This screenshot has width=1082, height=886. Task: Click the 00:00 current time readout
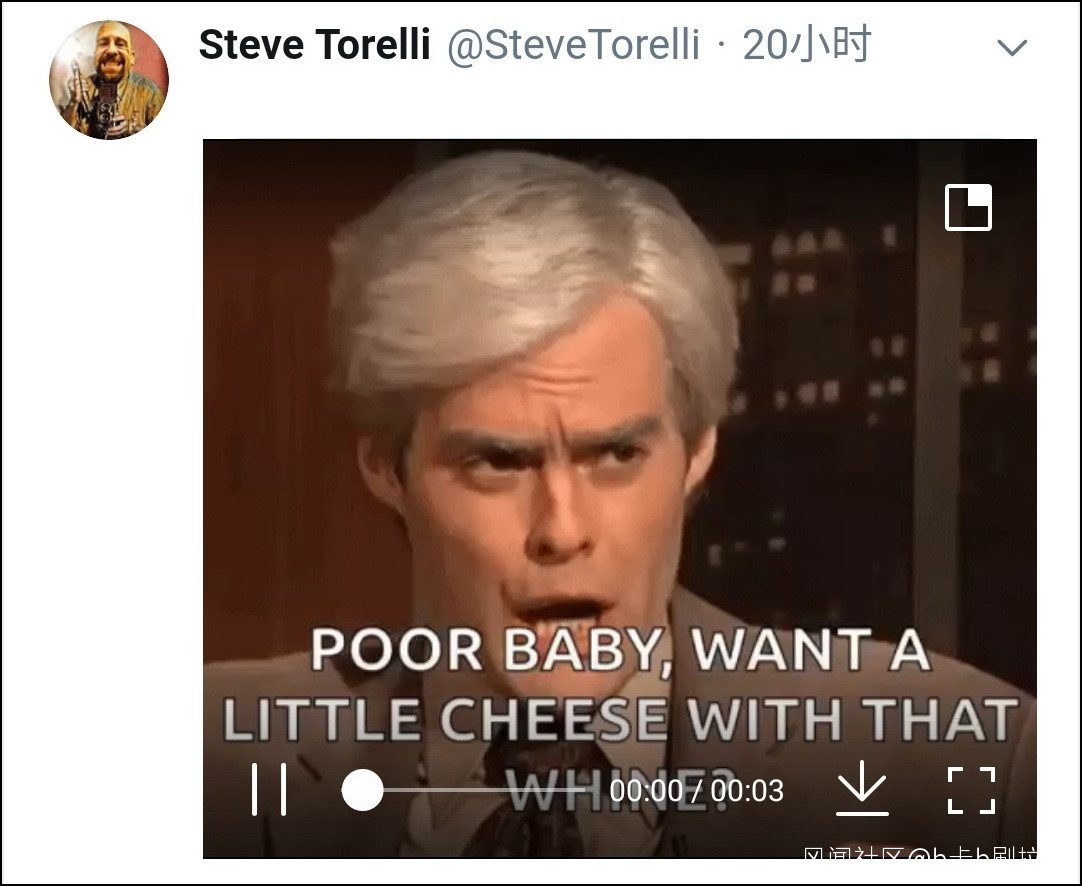(647, 791)
